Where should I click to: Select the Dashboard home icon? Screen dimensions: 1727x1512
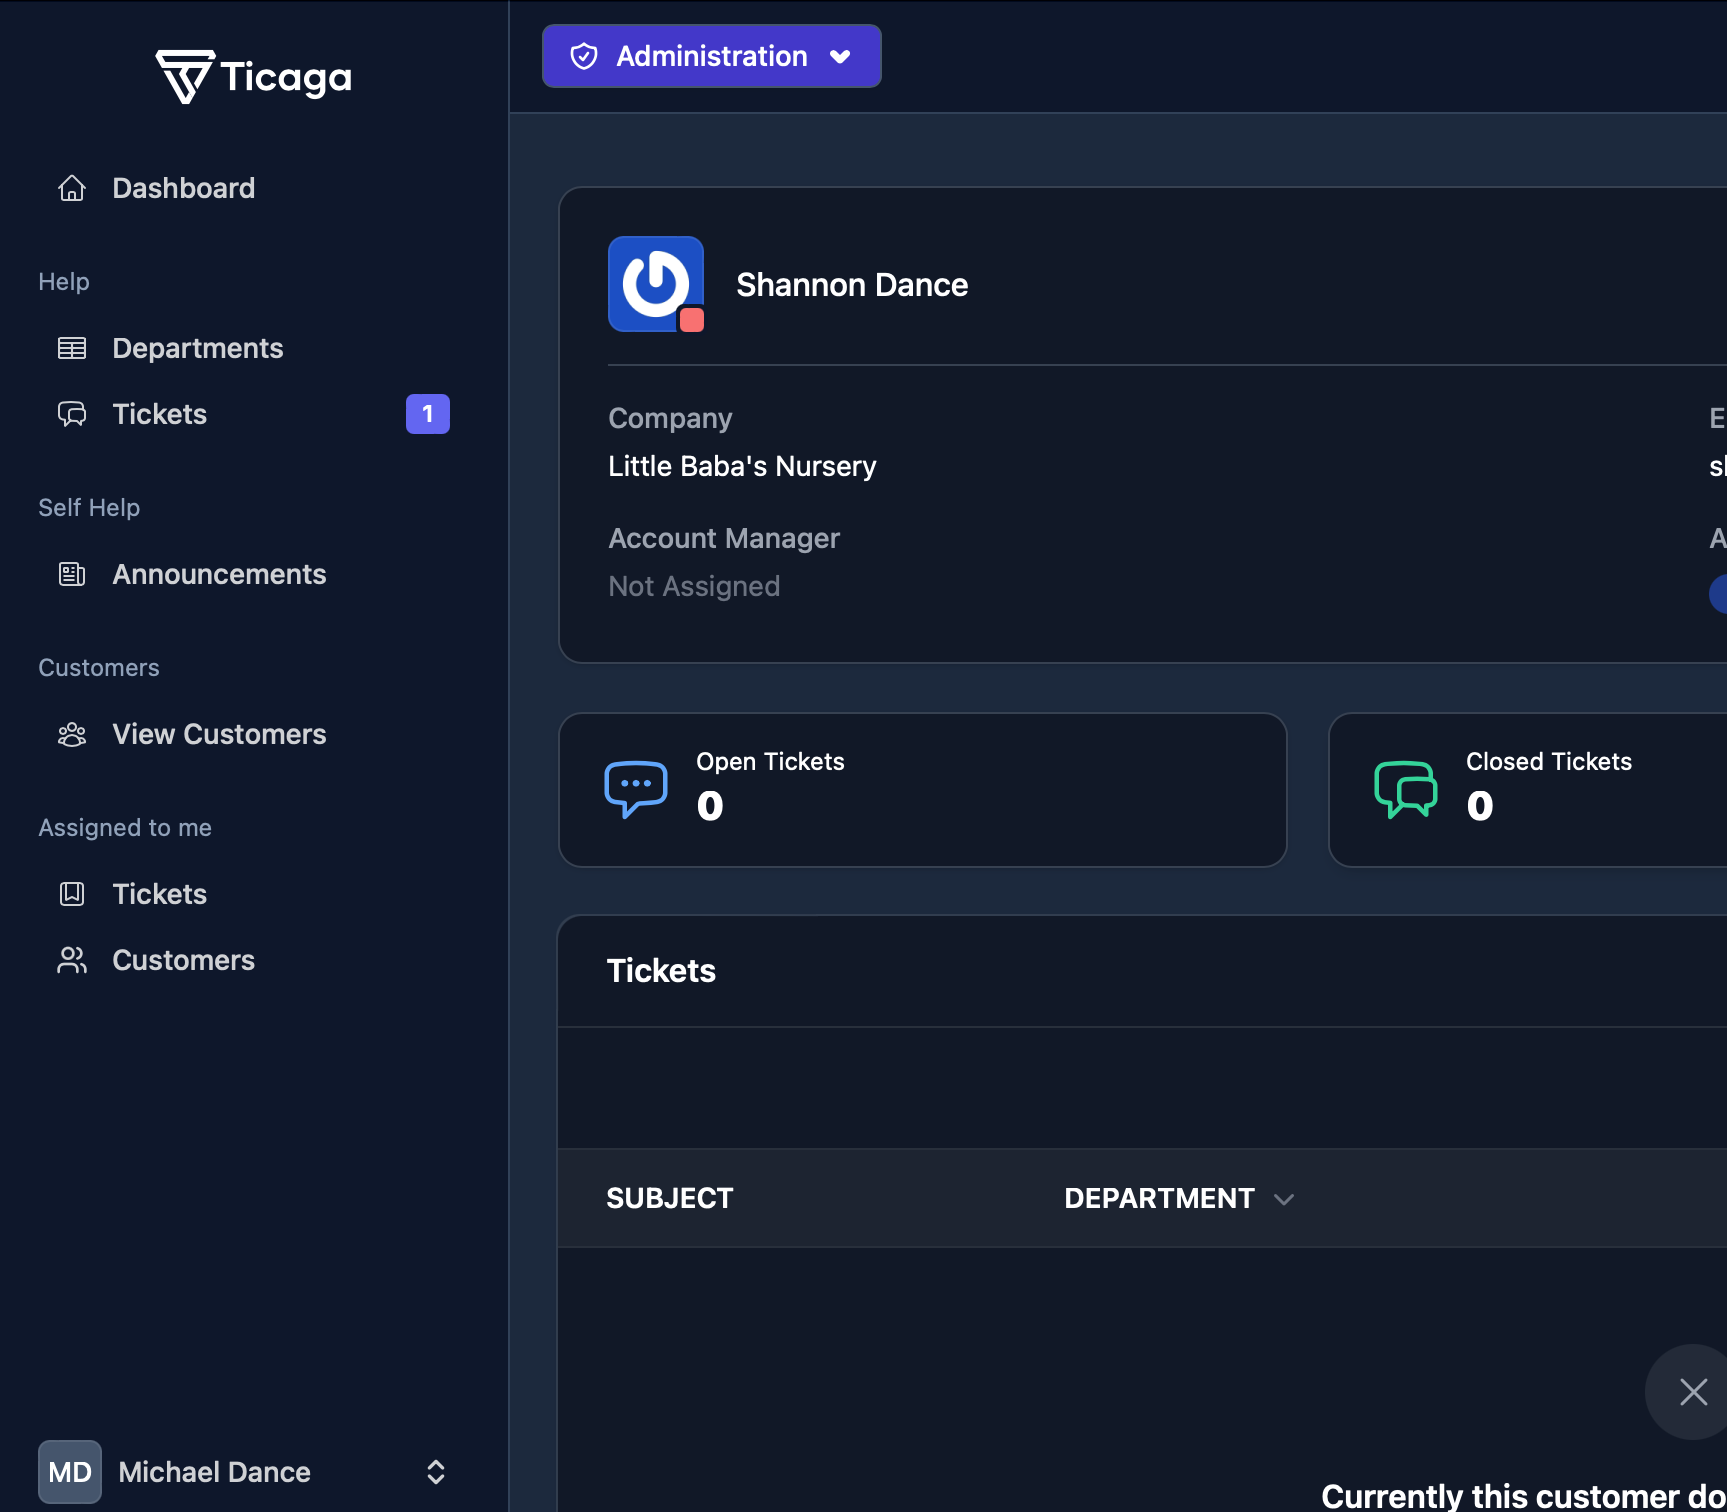[71, 188]
